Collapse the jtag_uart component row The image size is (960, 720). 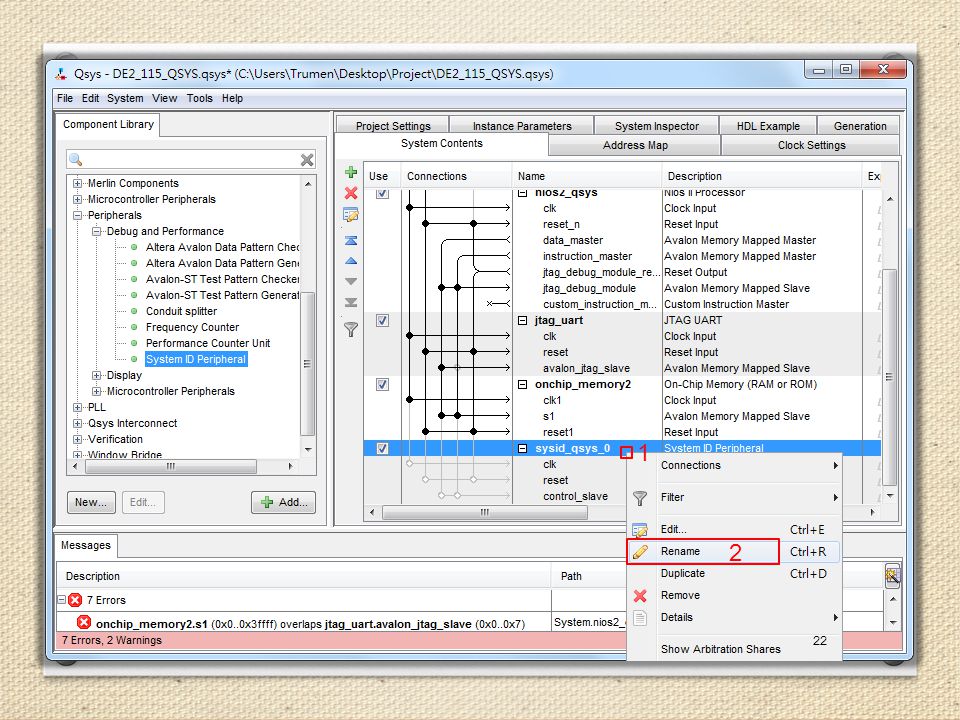[x=522, y=320]
